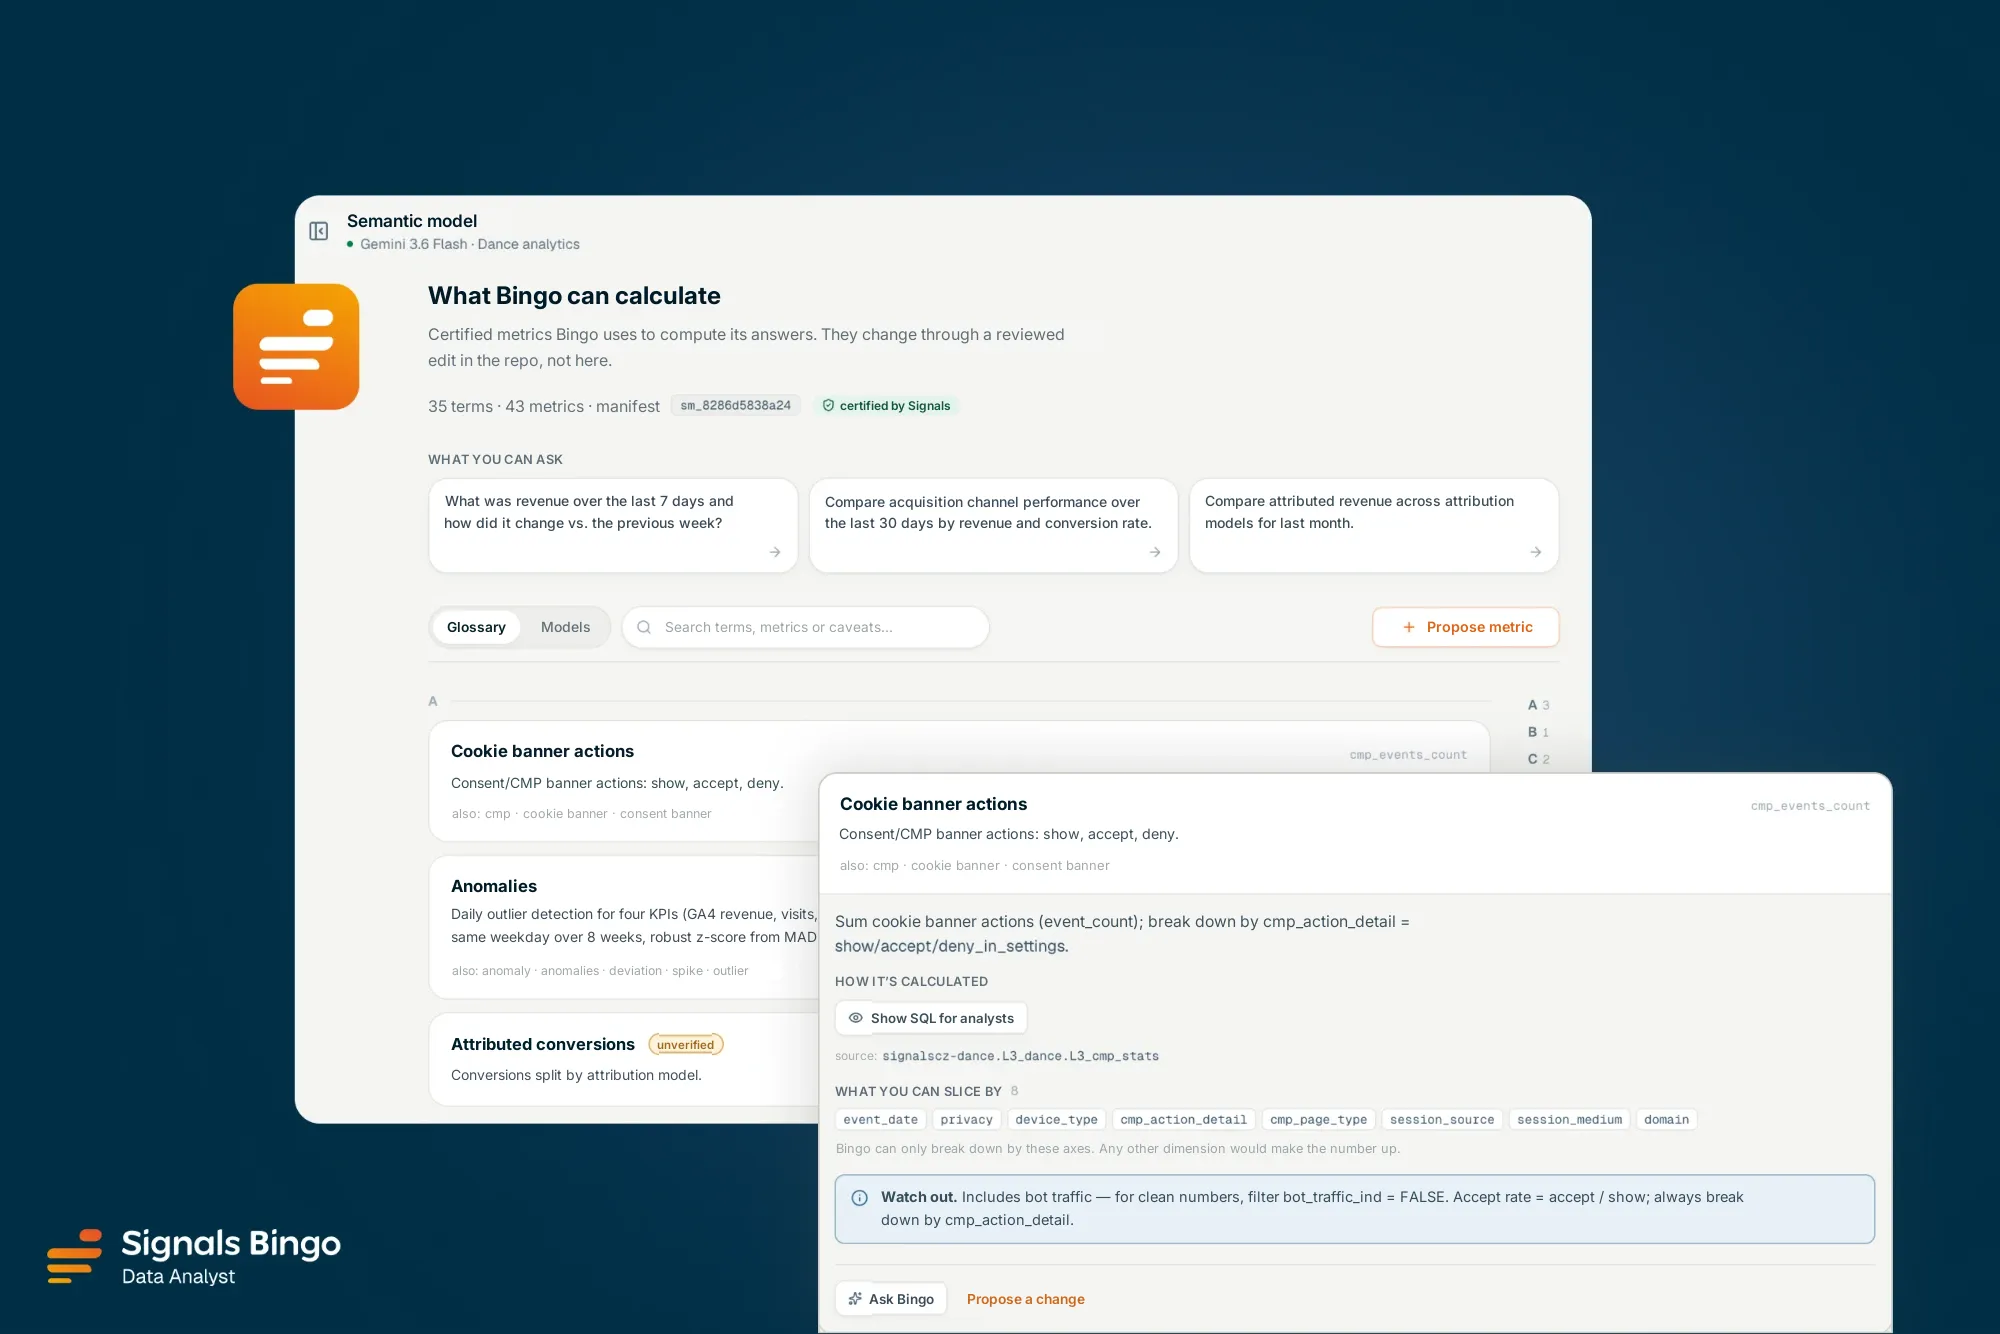Select the privacy slice chip
2000x1334 pixels.
click(x=966, y=1120)
